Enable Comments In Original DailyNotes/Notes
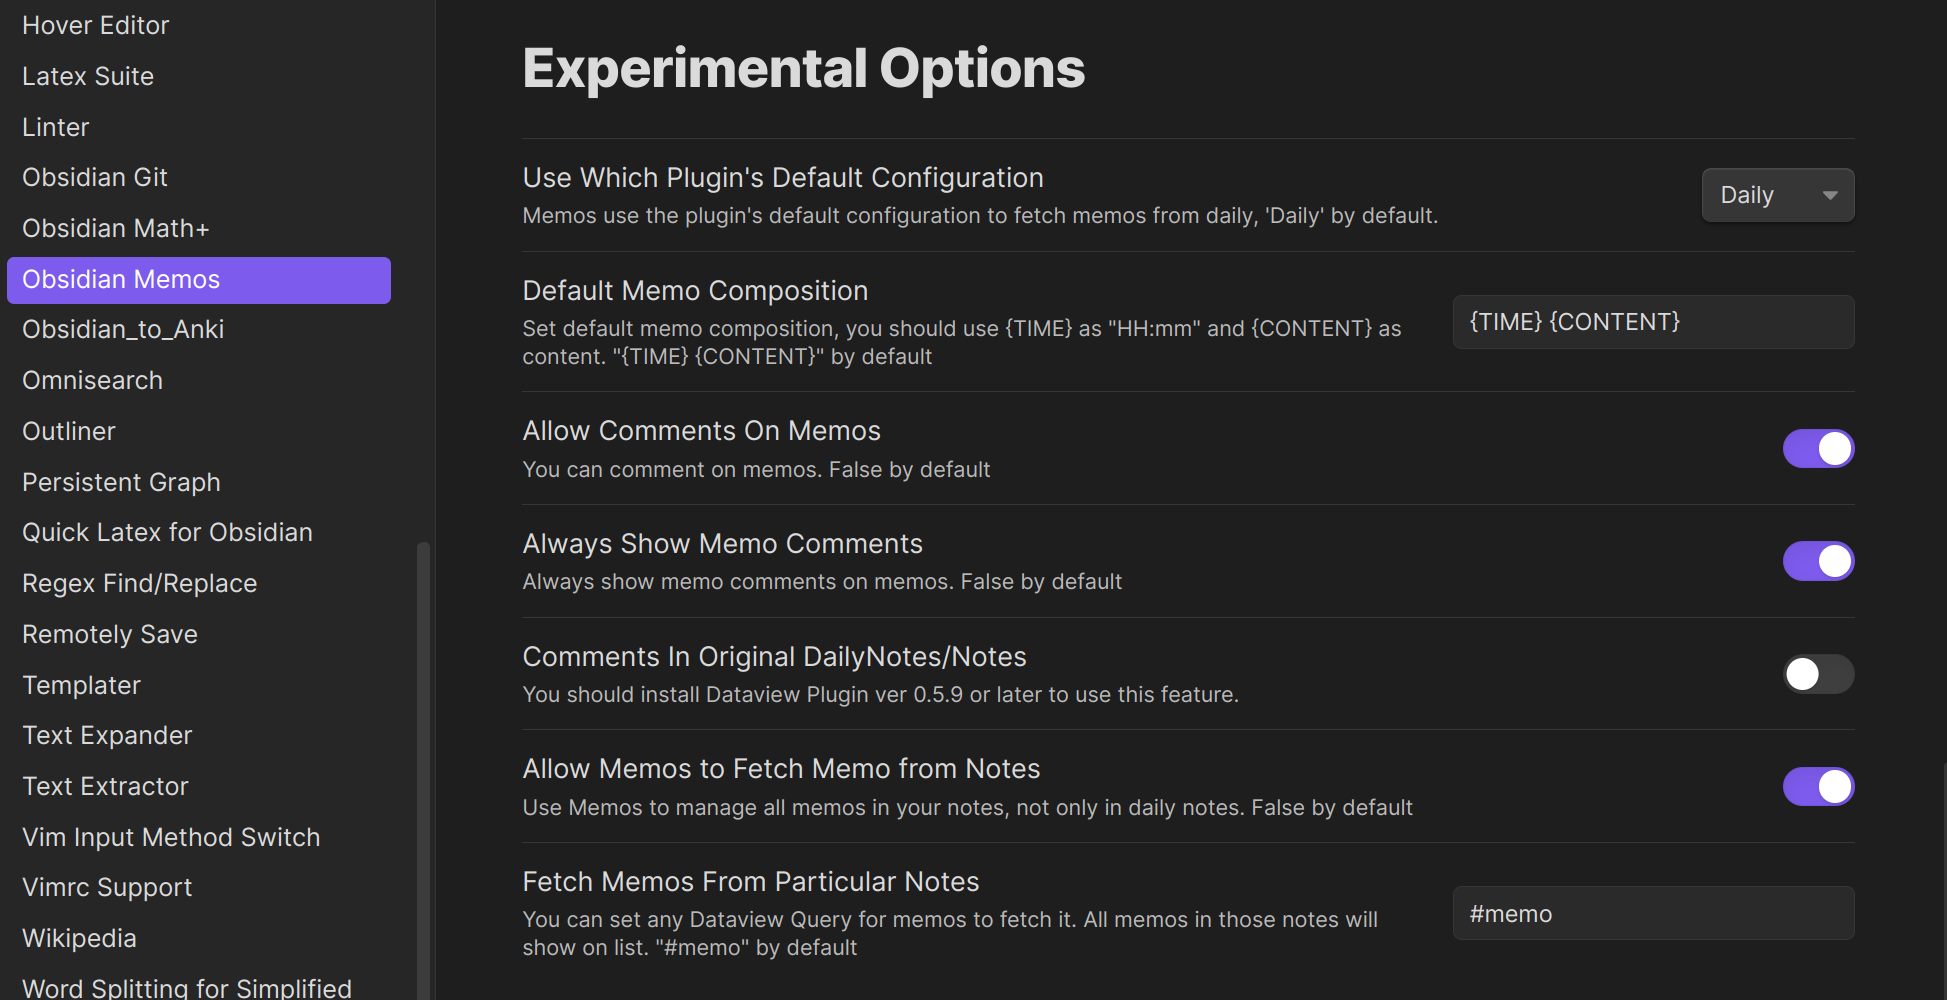Image resolution: width=1947 pixels, height=1000 pixels. pyautogui.click(x=1818, y=674)
